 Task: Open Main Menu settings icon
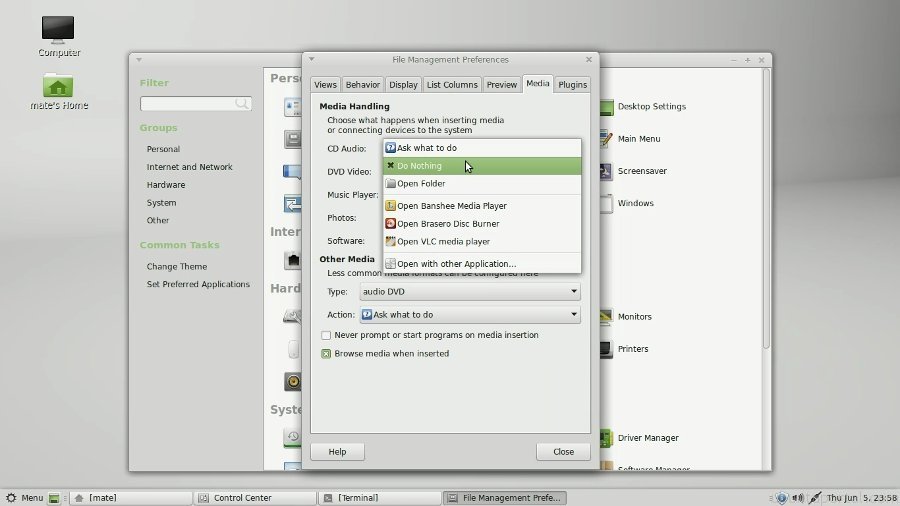(606, 139)
